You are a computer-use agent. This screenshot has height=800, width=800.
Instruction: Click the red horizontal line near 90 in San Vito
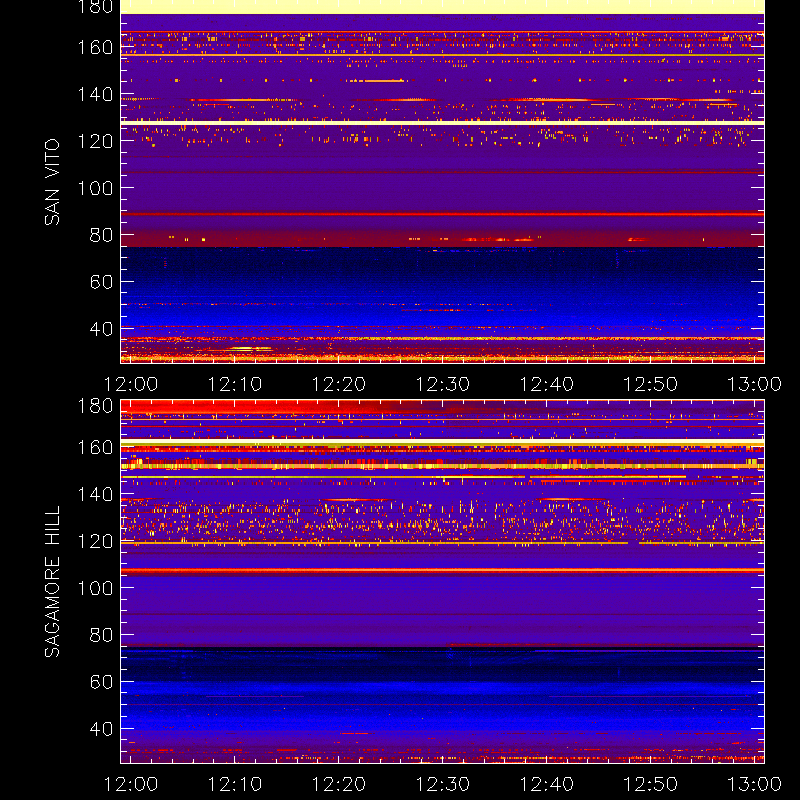442,214
